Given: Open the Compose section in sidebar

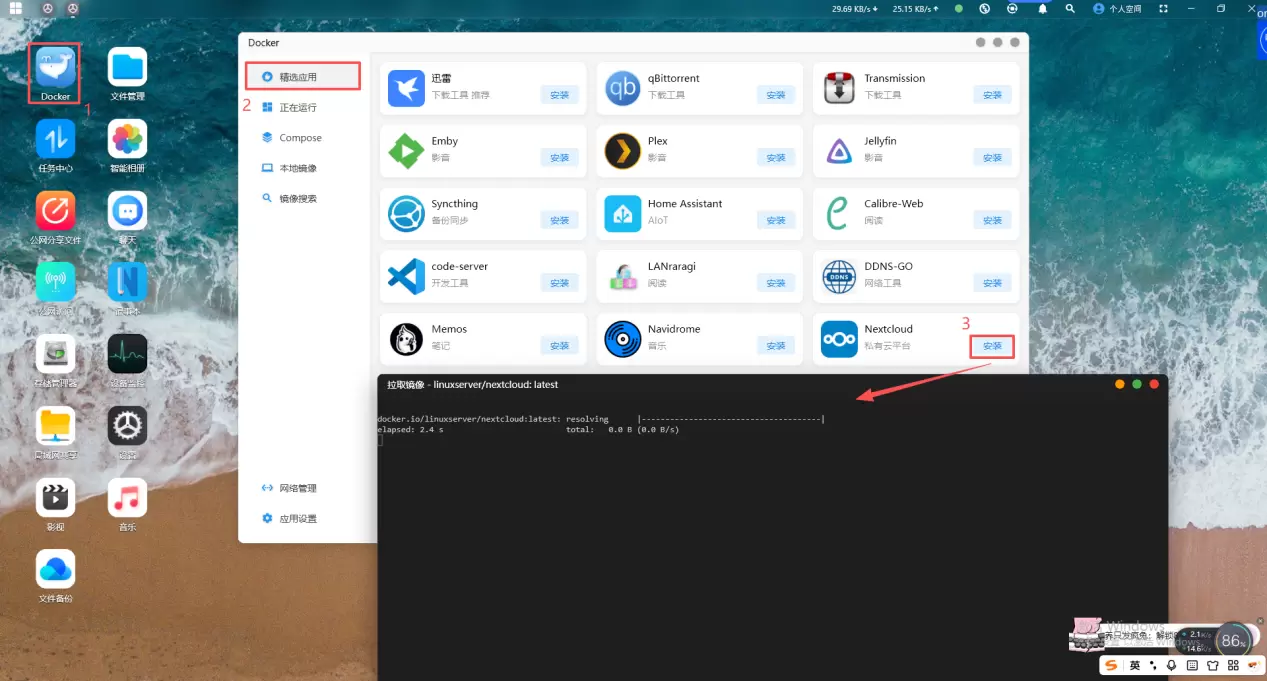Looking at the screenshot, I should coord(299,138).
